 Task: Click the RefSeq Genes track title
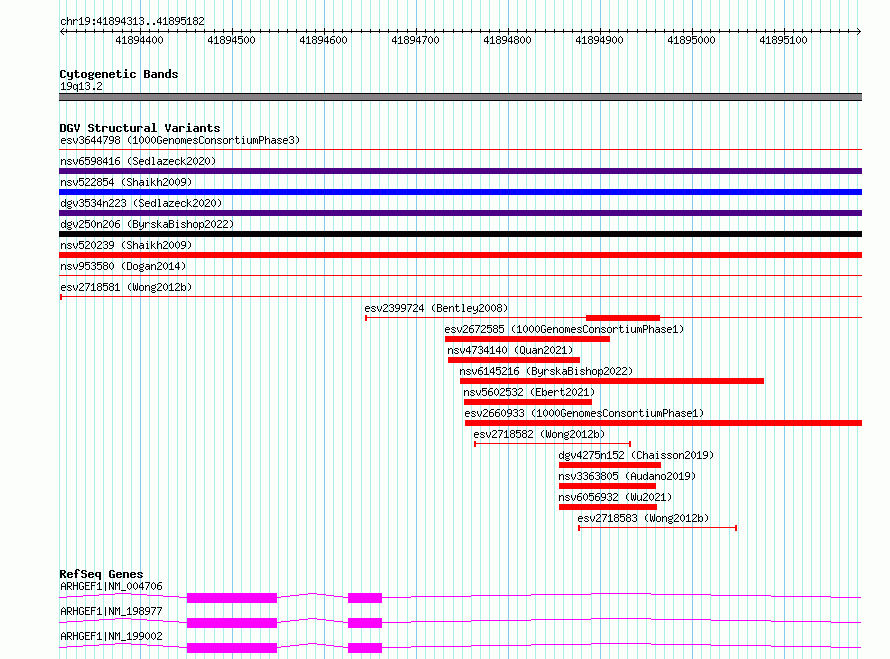[x=101, y=574]
